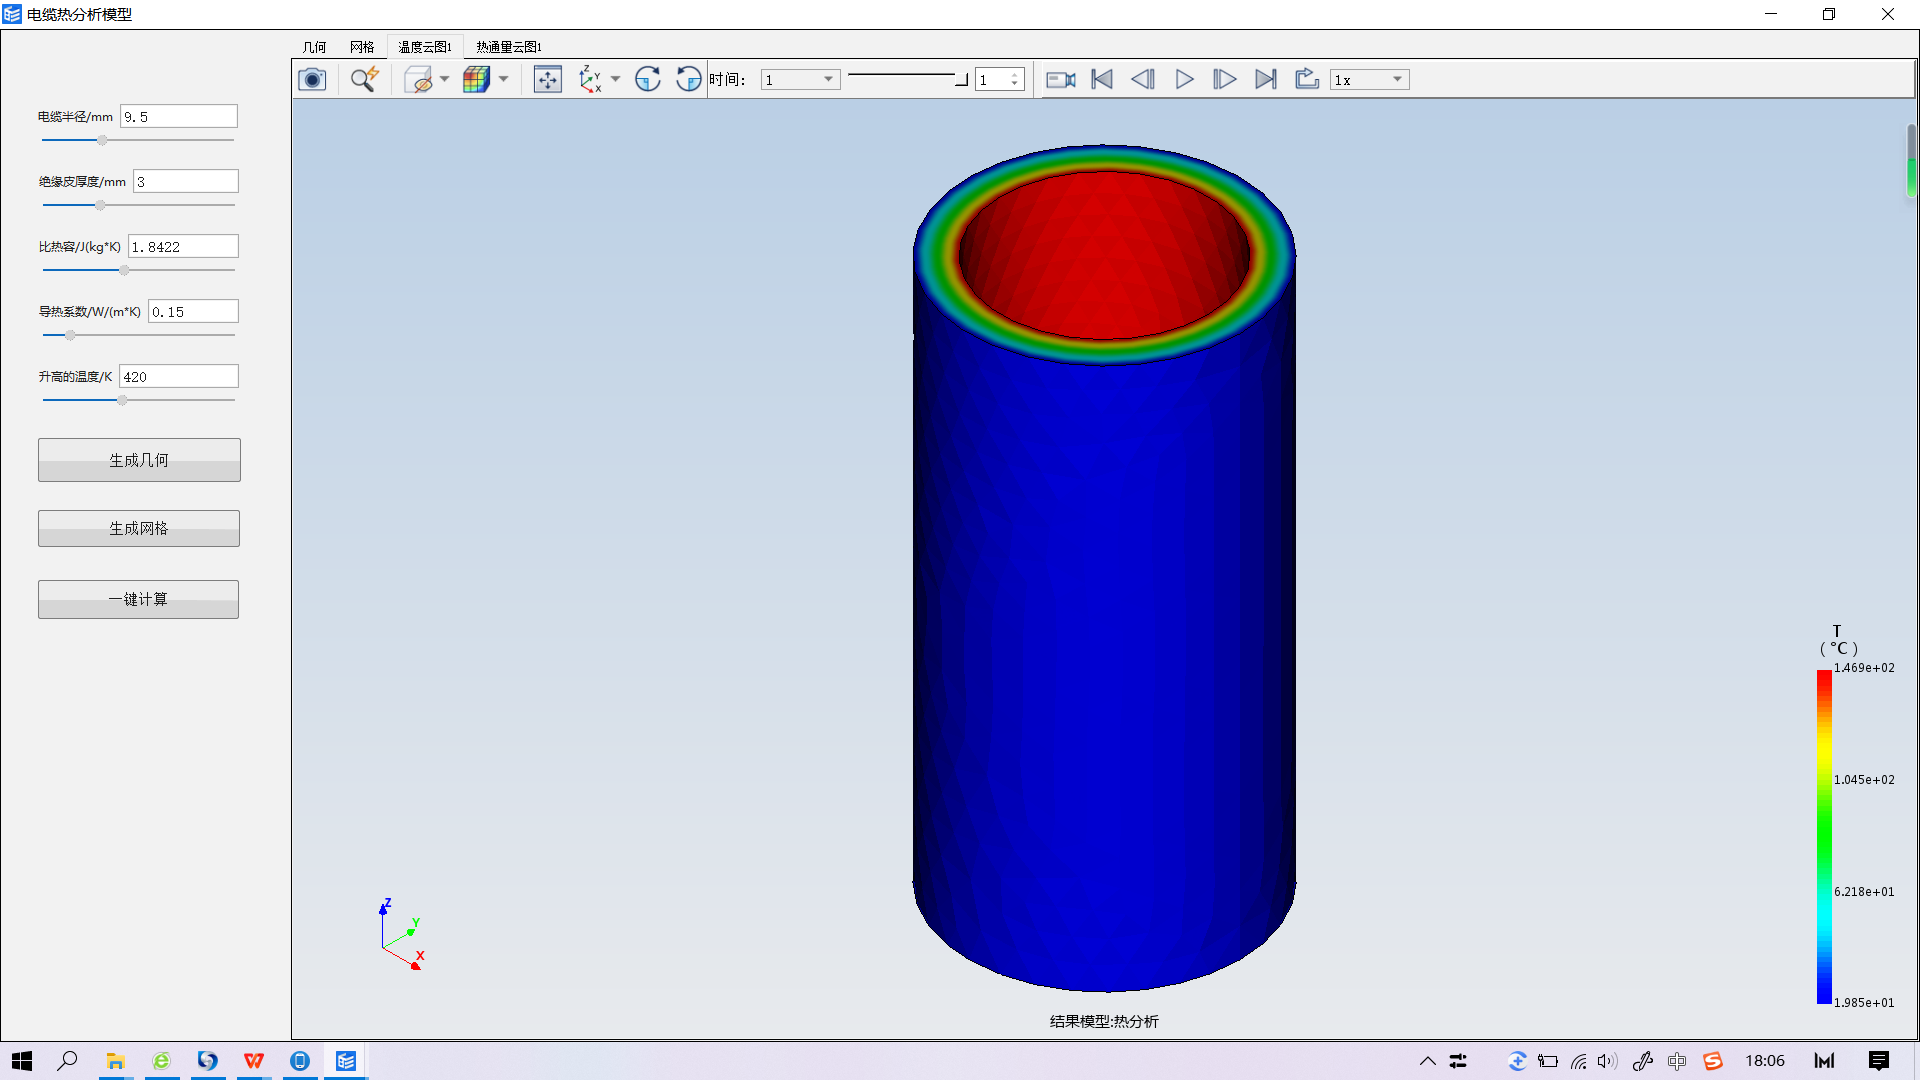This screenshot has width=1920, height=1080.
Task: Open the axes view direction dropdown
Action: (615, 79)
